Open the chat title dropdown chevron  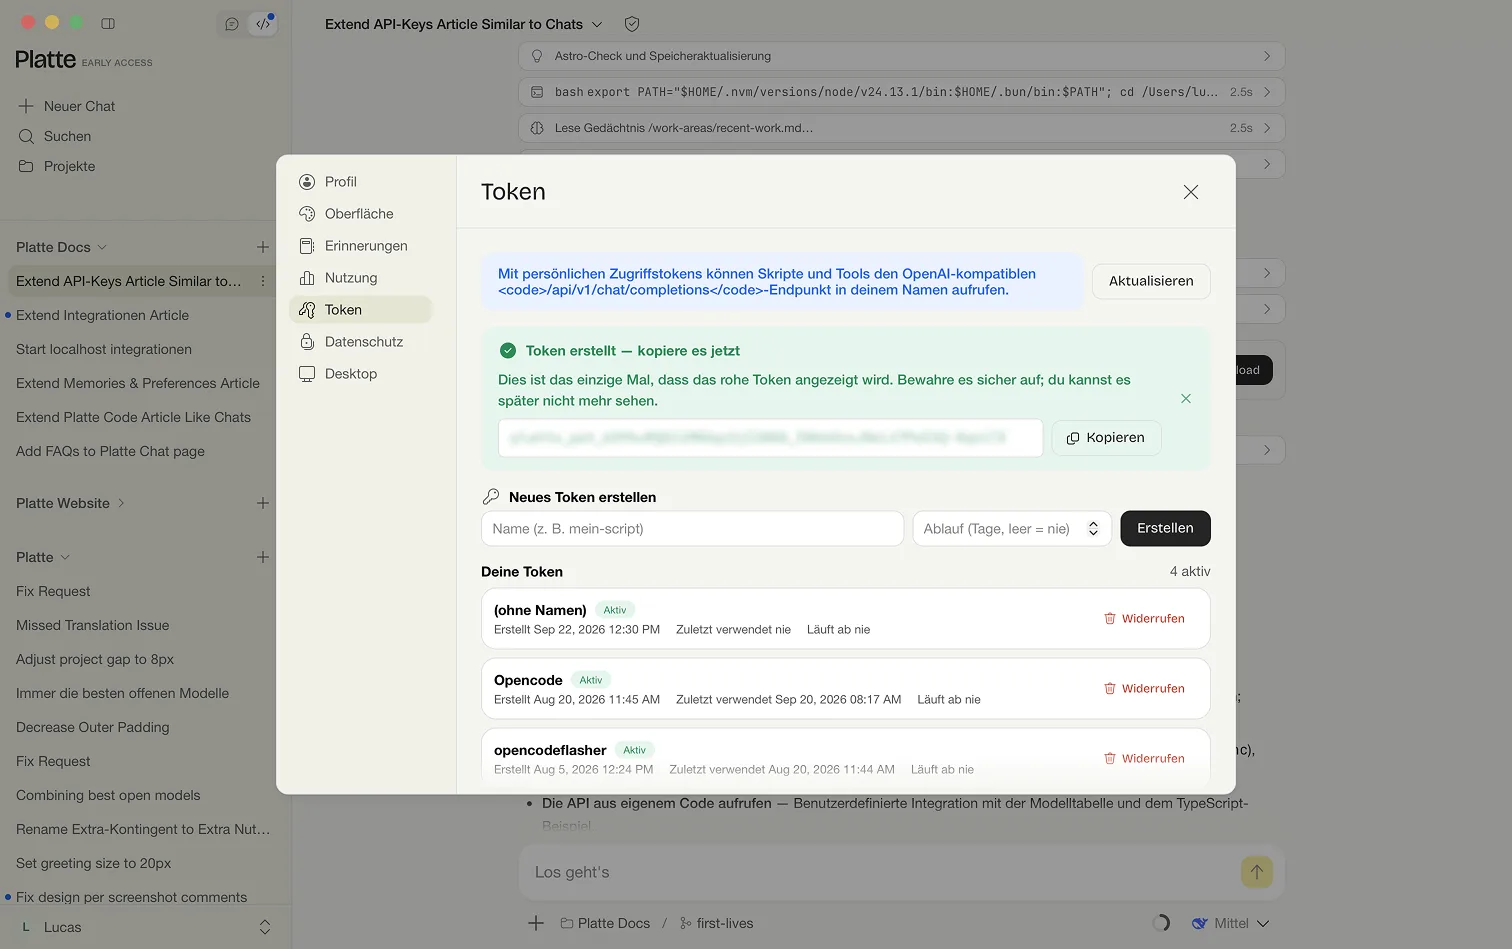pyautogui.click(x=597, y=24)
